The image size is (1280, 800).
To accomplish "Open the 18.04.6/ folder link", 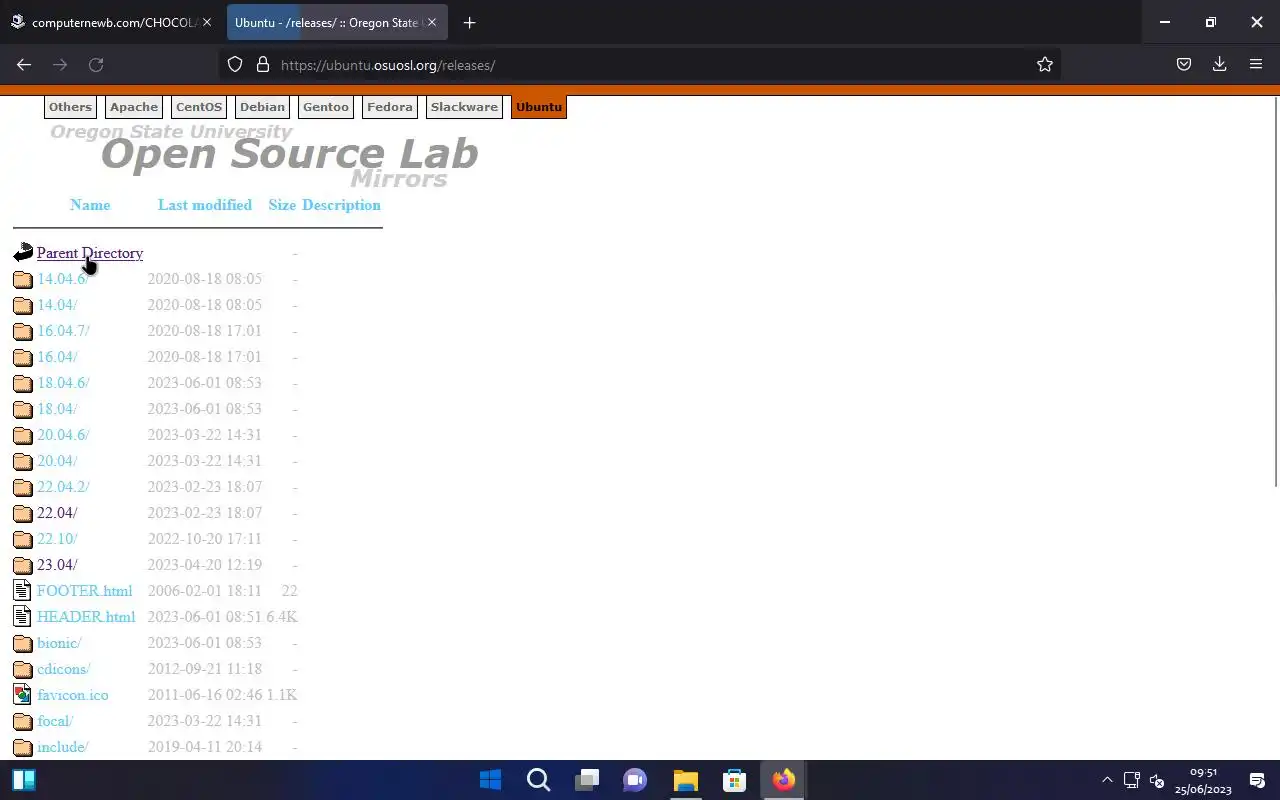I will (63, 383).
